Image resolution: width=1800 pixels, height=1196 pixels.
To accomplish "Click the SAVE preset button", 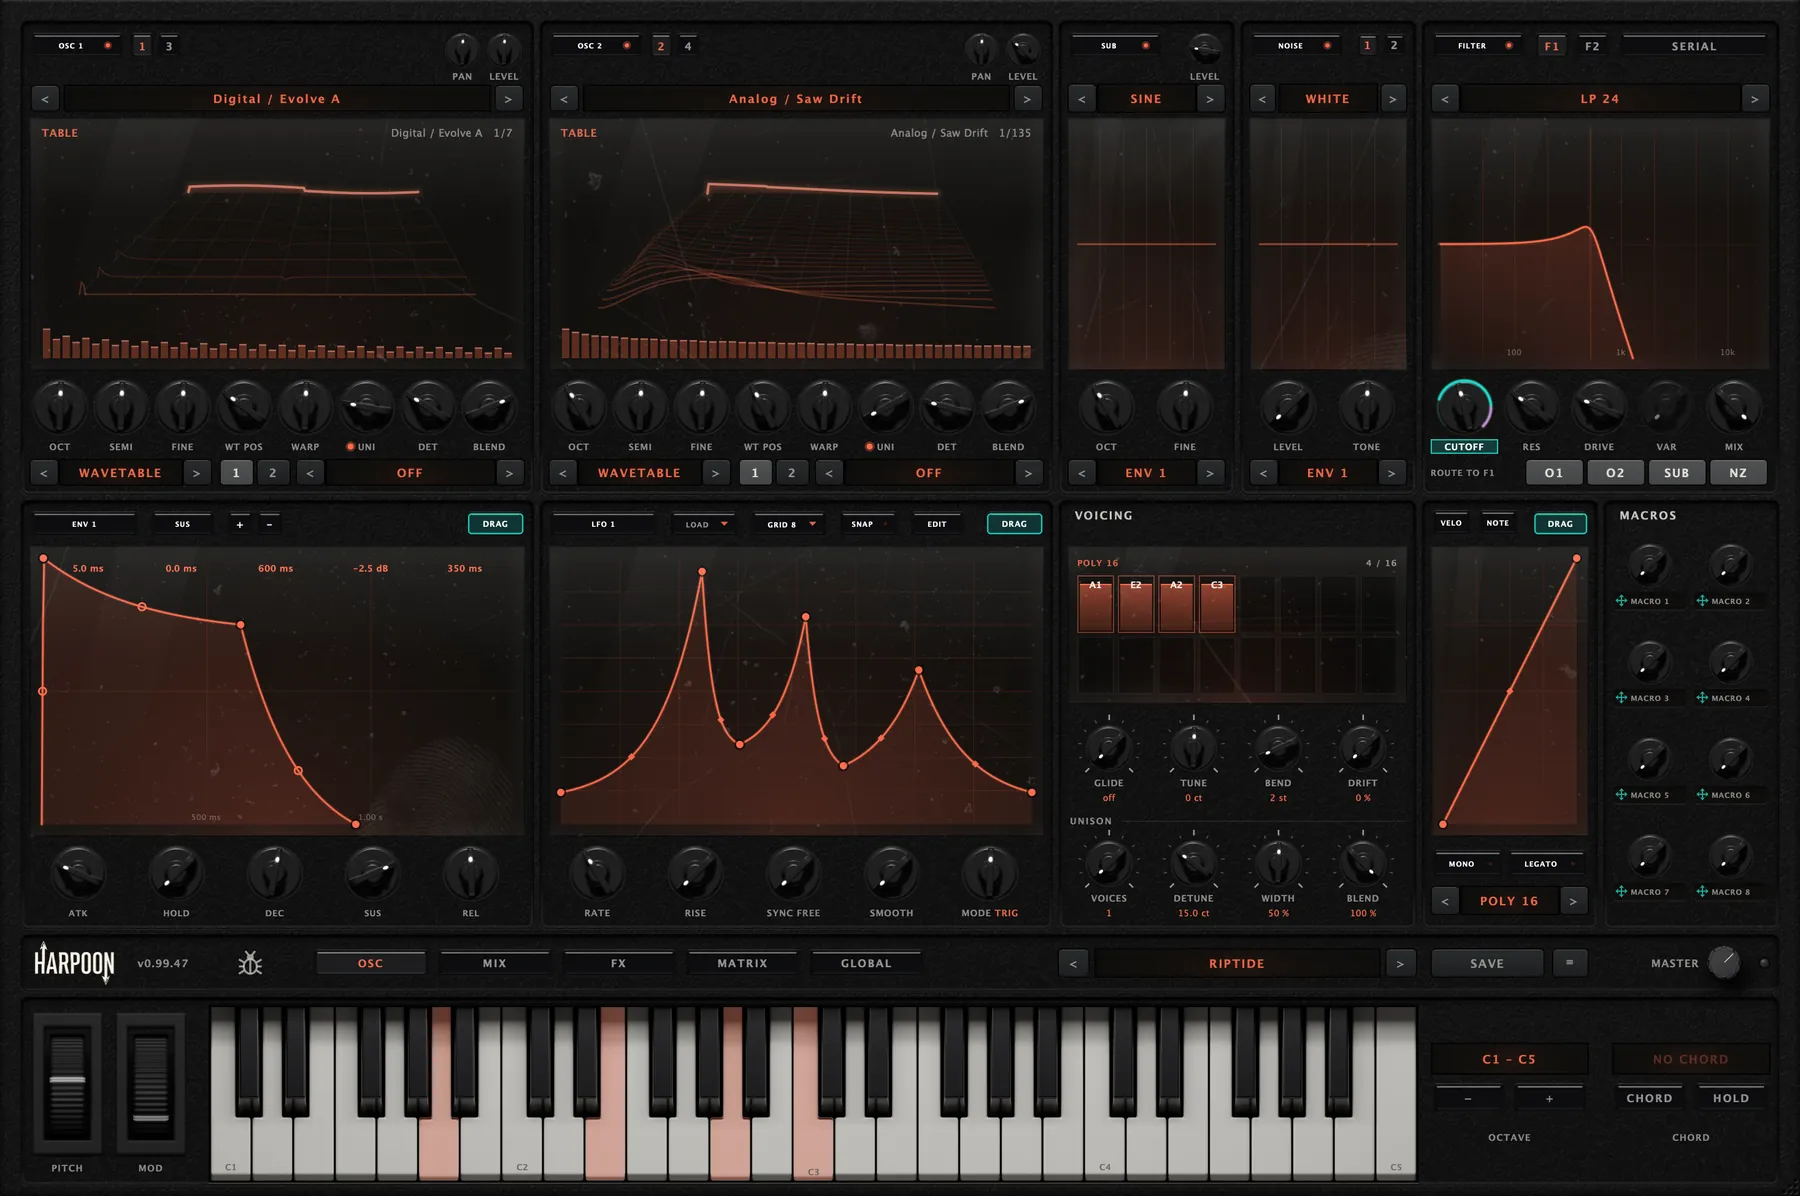I will pyautogui.click(x=1487, y=963).
